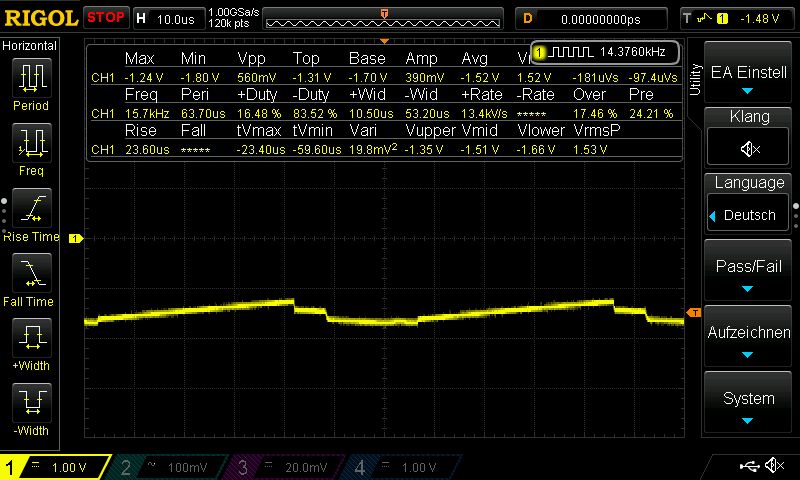Screen dimensions: 800x480
Task: Expand the Pass/Fail submenu
Action: 749,275
